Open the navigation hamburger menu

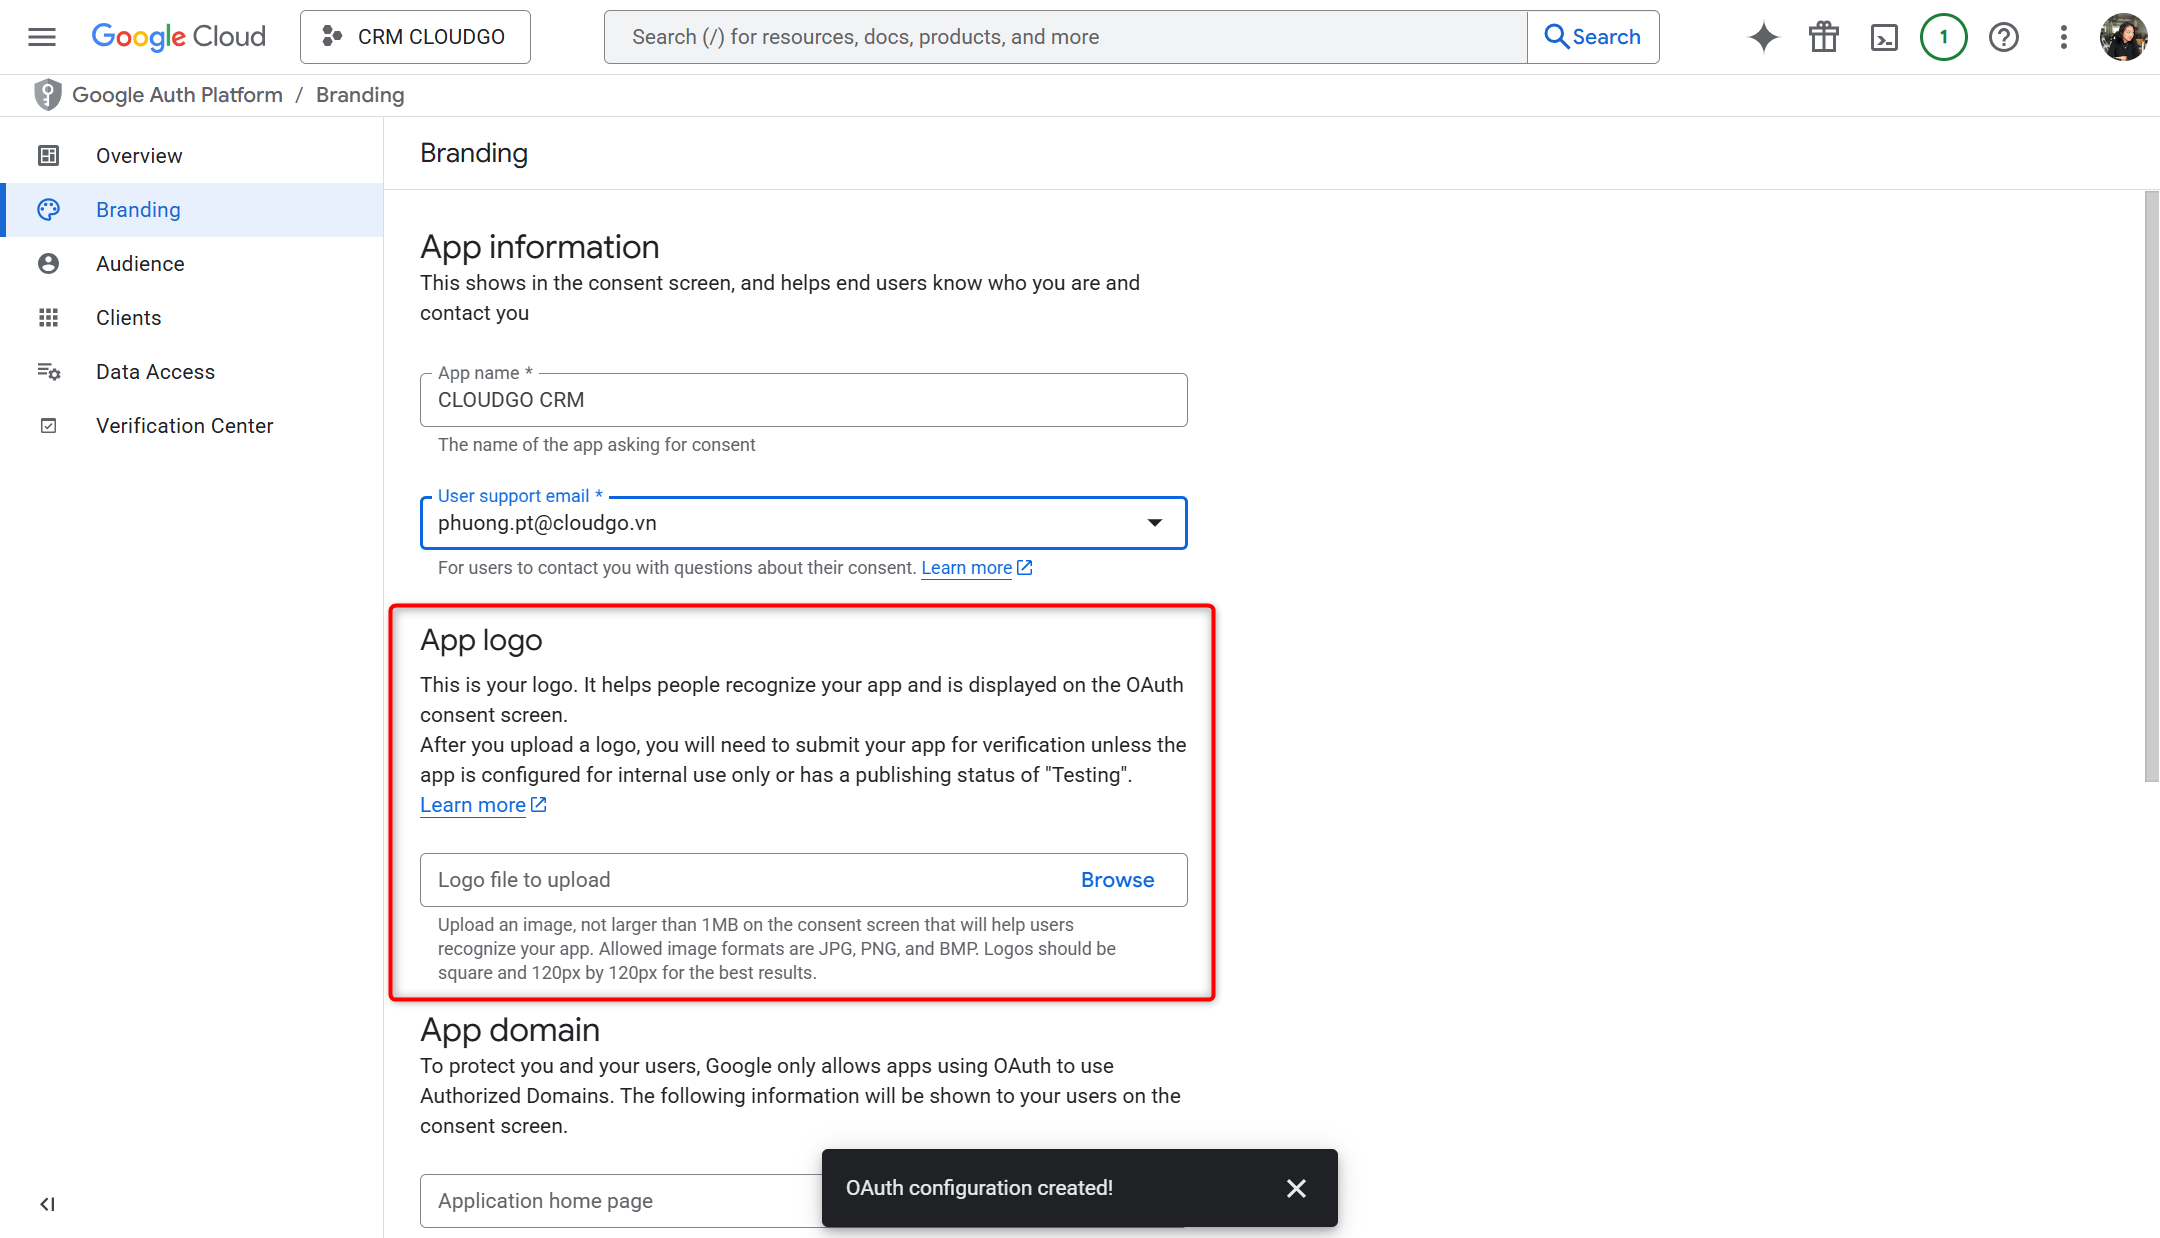(x=41, y=36)
